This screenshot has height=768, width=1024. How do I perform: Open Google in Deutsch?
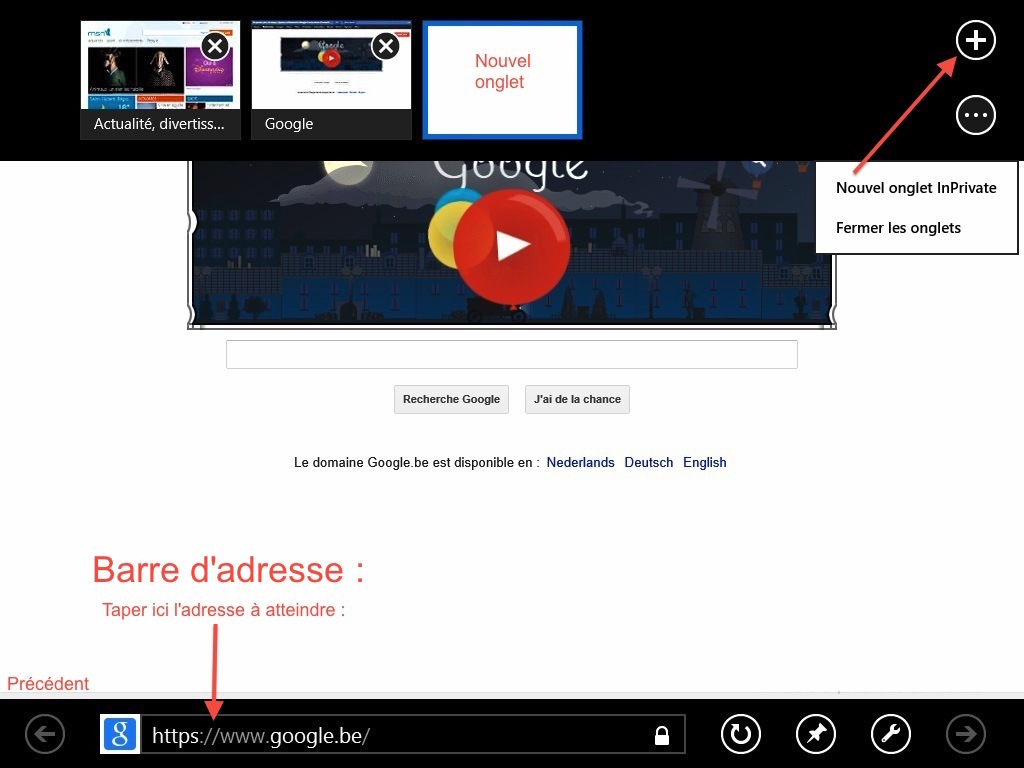tap(648, 462)
